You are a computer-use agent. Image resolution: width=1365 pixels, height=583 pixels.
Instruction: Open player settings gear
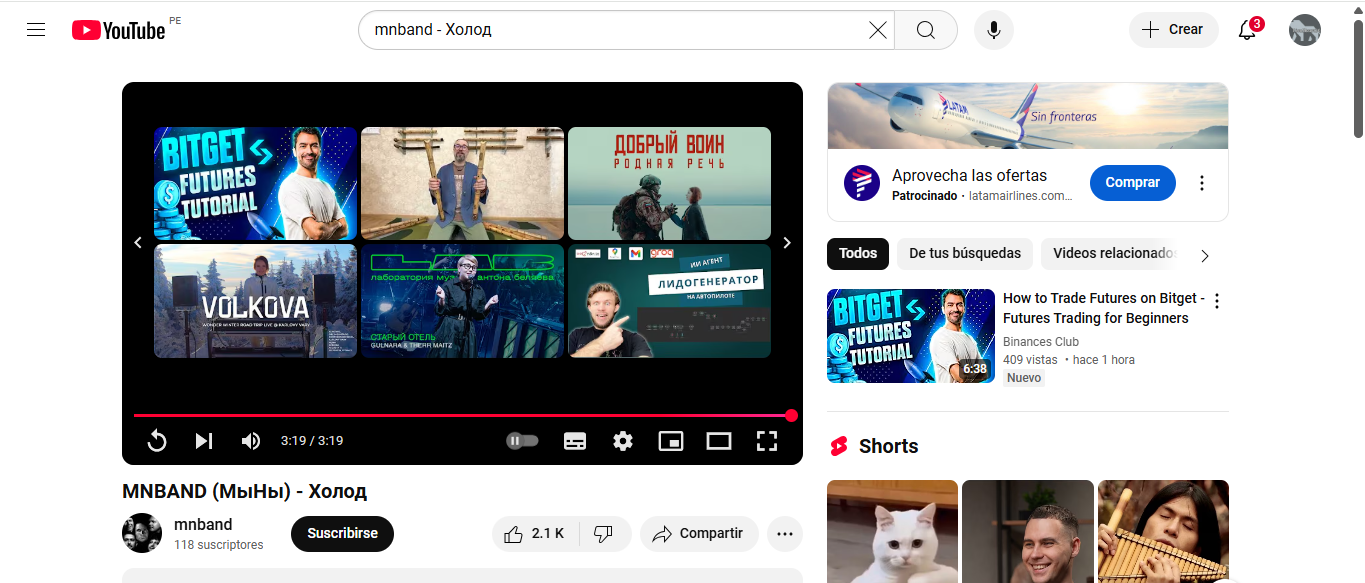point(623,441)
